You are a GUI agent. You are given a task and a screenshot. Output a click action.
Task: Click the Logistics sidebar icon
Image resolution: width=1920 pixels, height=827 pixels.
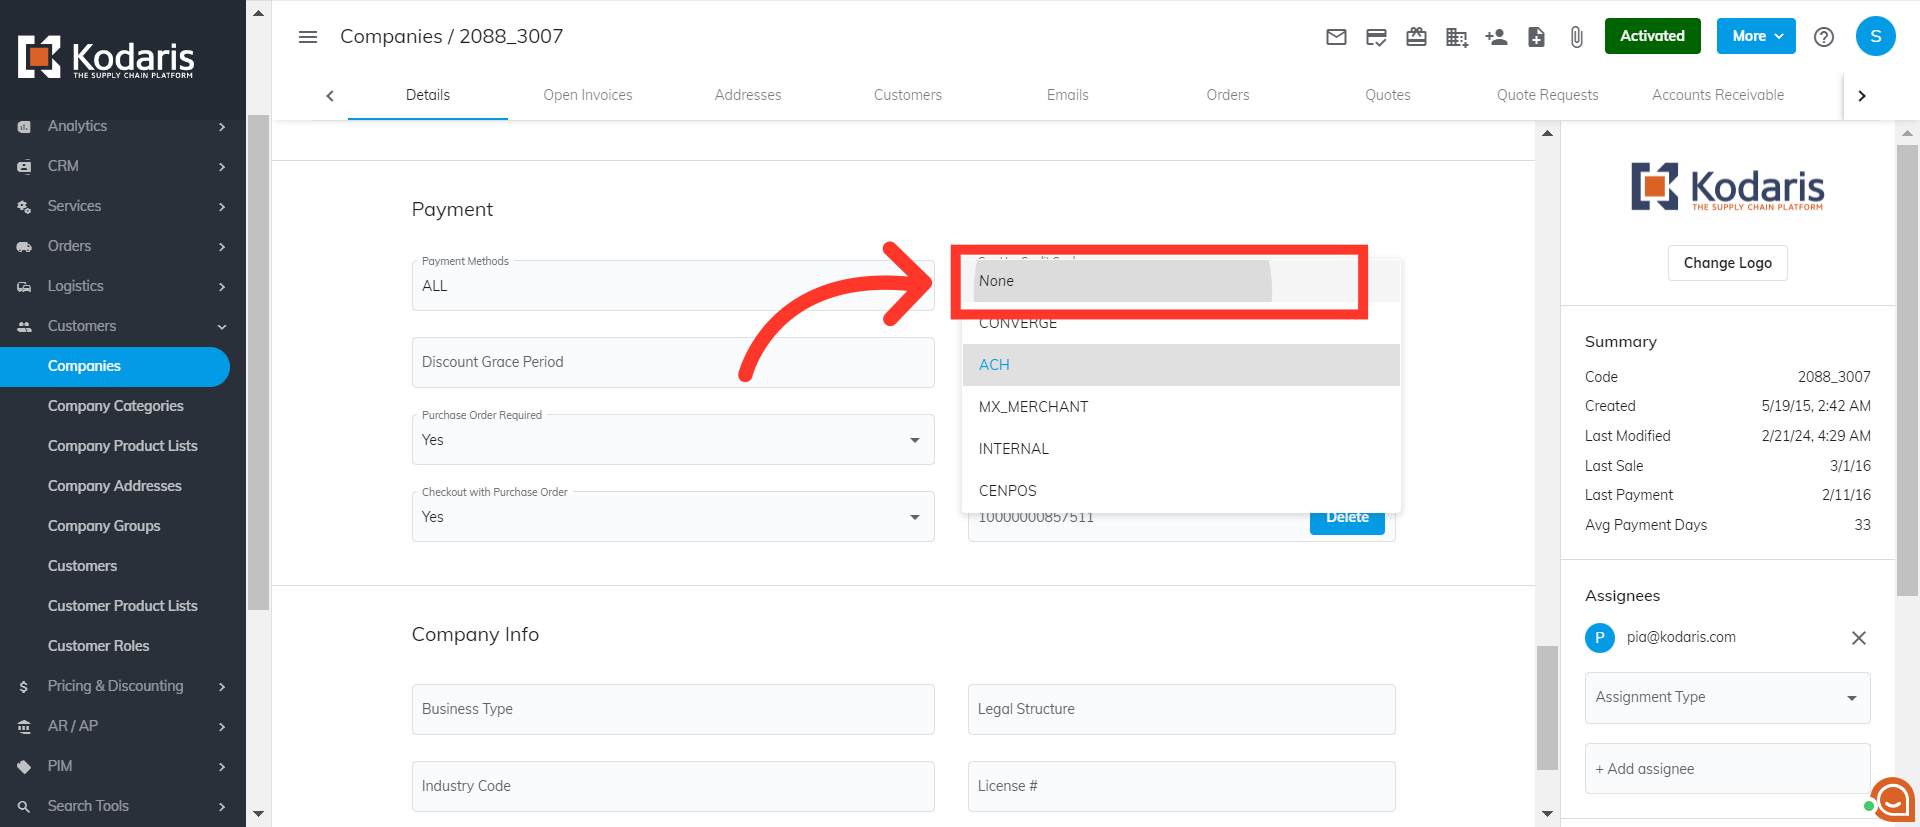(x=24, y=287)
